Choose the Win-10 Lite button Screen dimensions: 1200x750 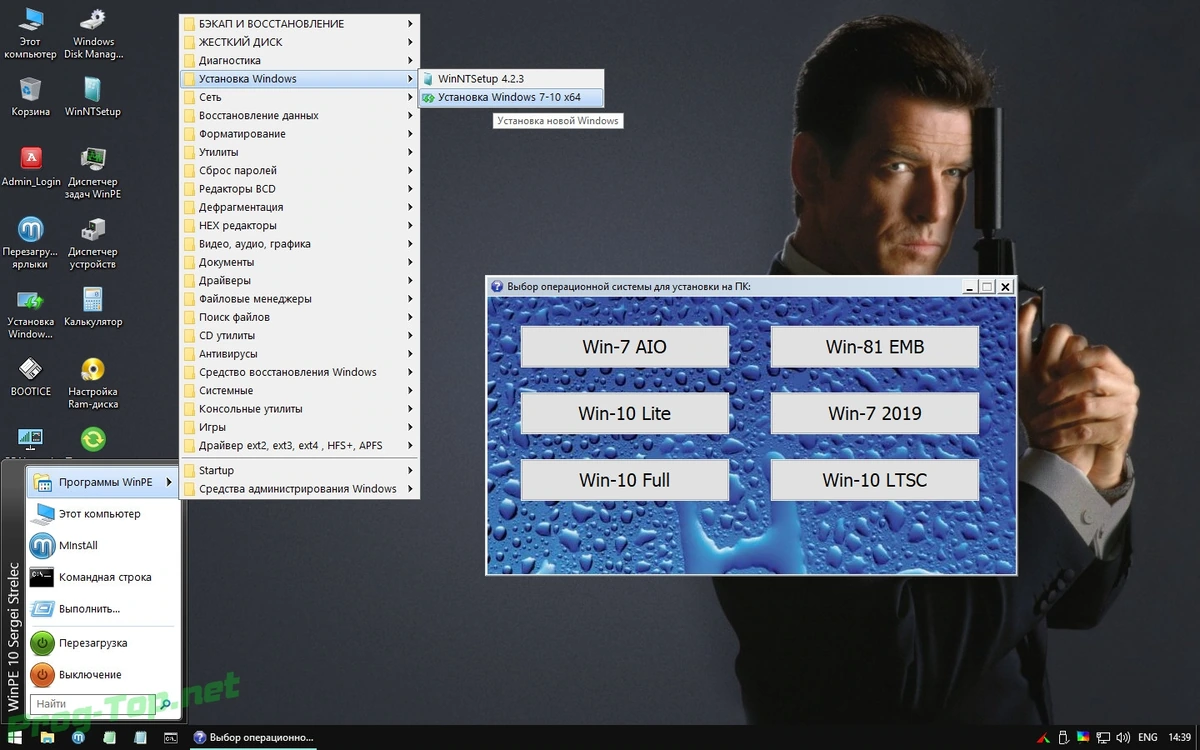point(624,413)
